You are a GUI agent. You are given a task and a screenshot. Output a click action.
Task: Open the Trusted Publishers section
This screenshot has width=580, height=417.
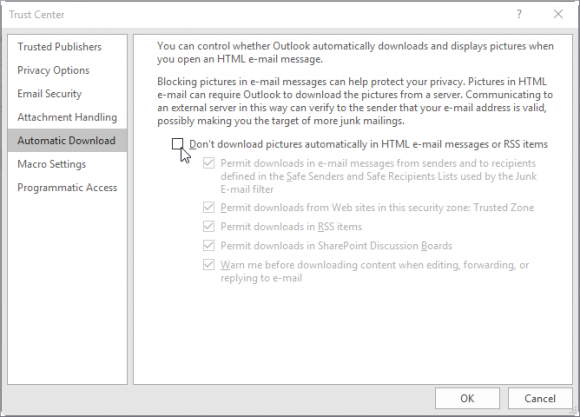pyautogui.click(x=59, y=47)
